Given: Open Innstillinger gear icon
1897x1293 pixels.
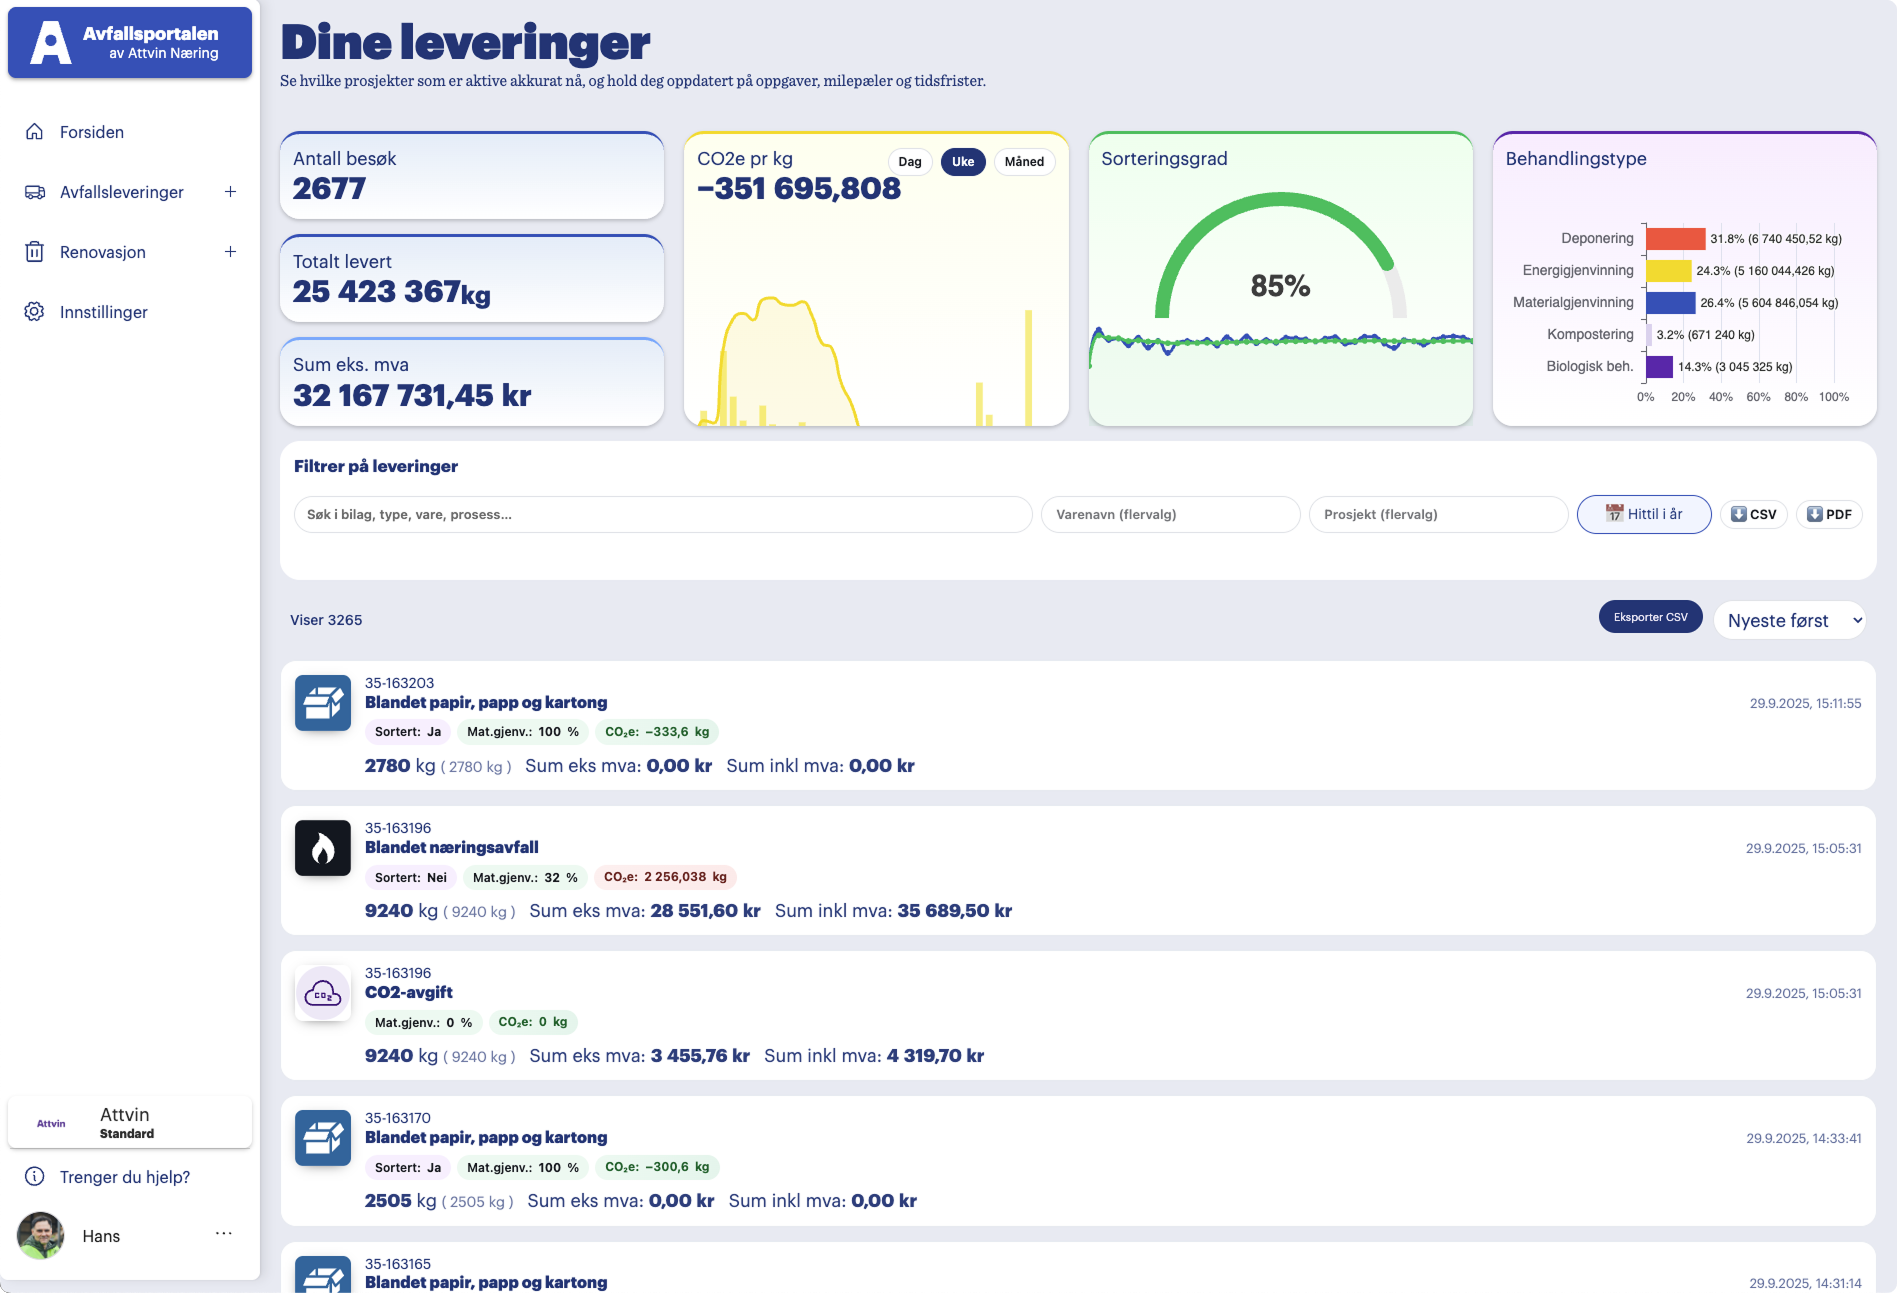Looking at the screenshot, I should click(35, 312).
